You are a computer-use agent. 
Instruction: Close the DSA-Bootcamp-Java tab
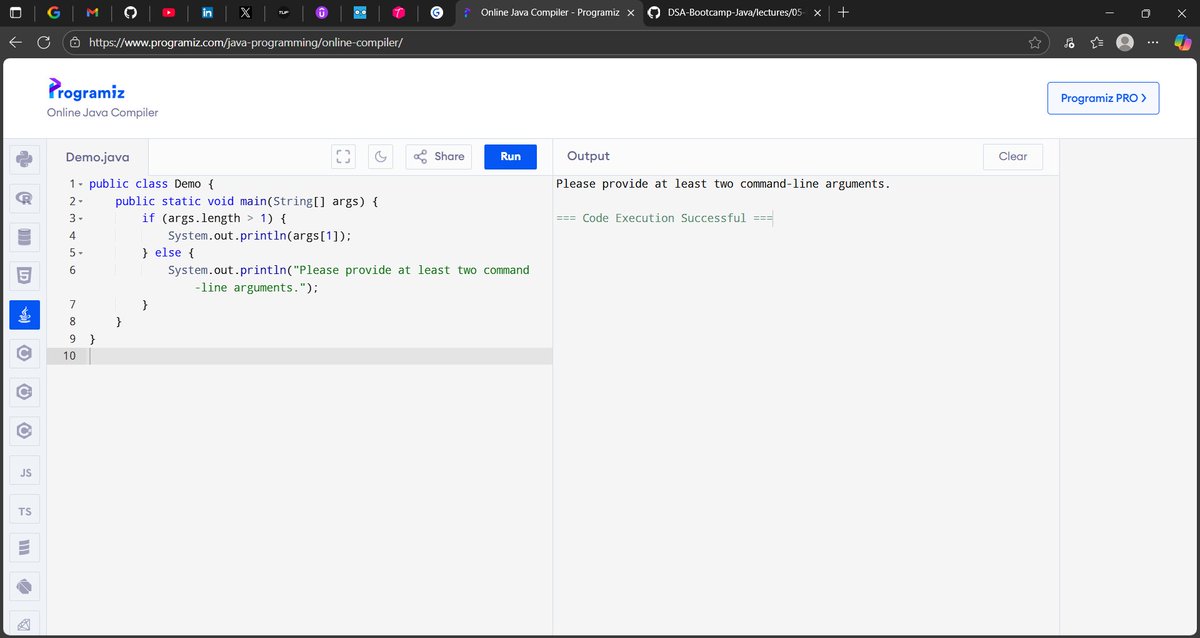pos(817,13)
